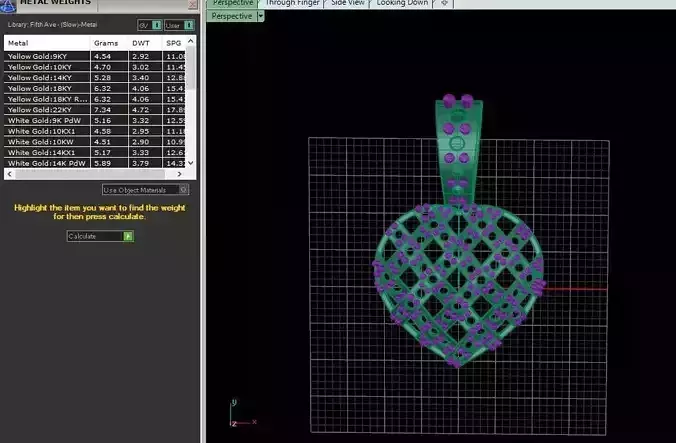Click the 3.40 DWT value cell
Image resolution: width=676 pixels, height=443 pixels.
pos(145,78)
